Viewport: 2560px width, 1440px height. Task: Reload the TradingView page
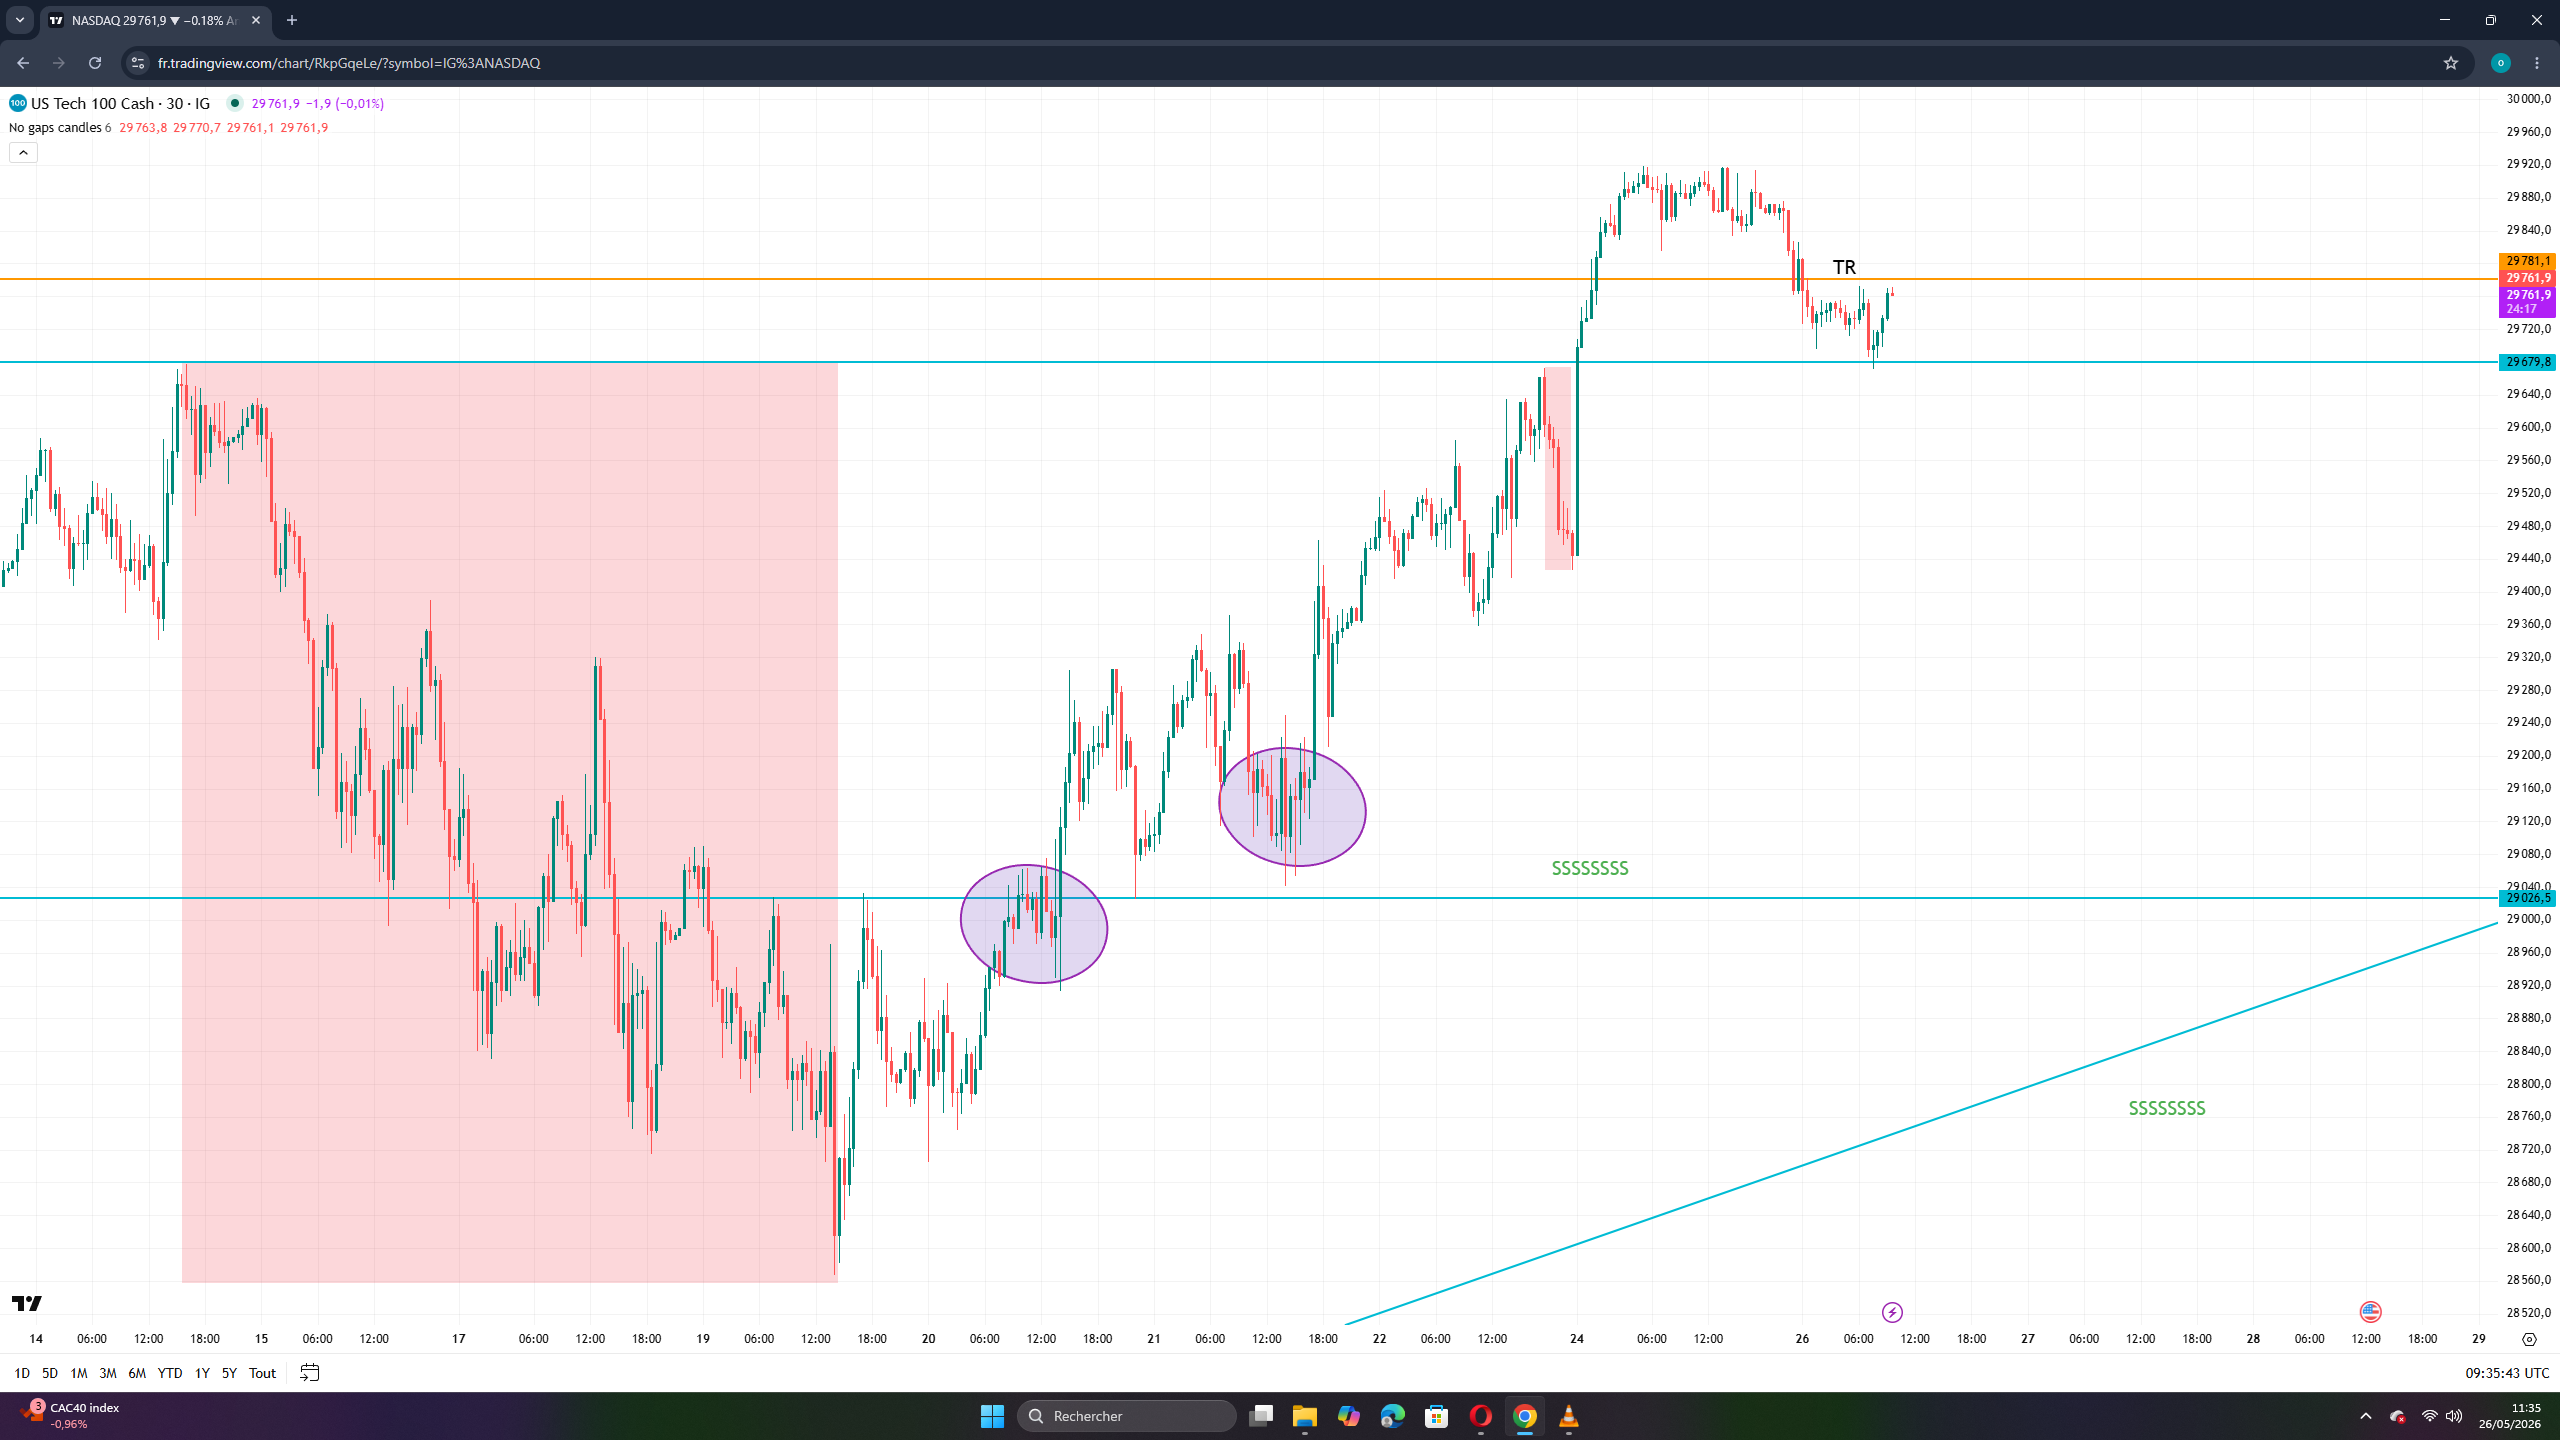point(95,63)
